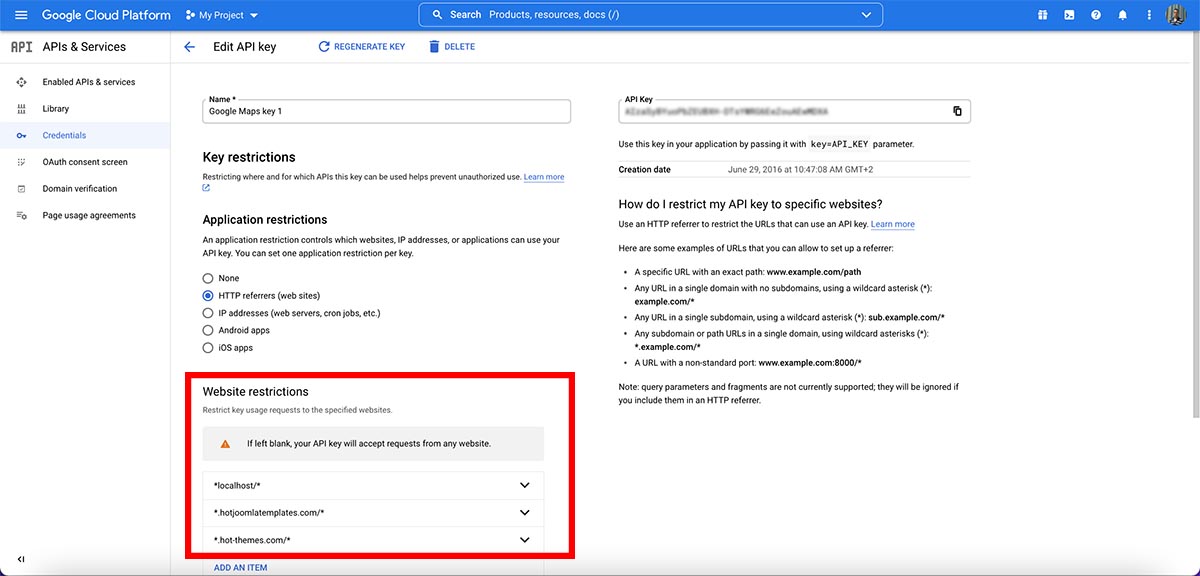Click the Credentials key icon
Viewport: 1200px width, 576px height.
coord(21,135)
